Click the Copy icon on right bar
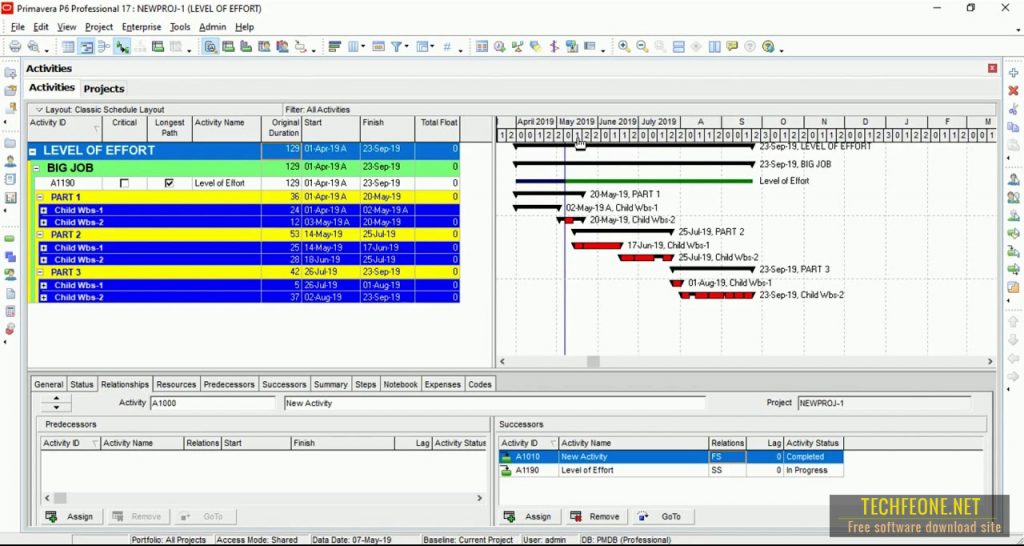The image size is (1024, 546). (1013, 127)
